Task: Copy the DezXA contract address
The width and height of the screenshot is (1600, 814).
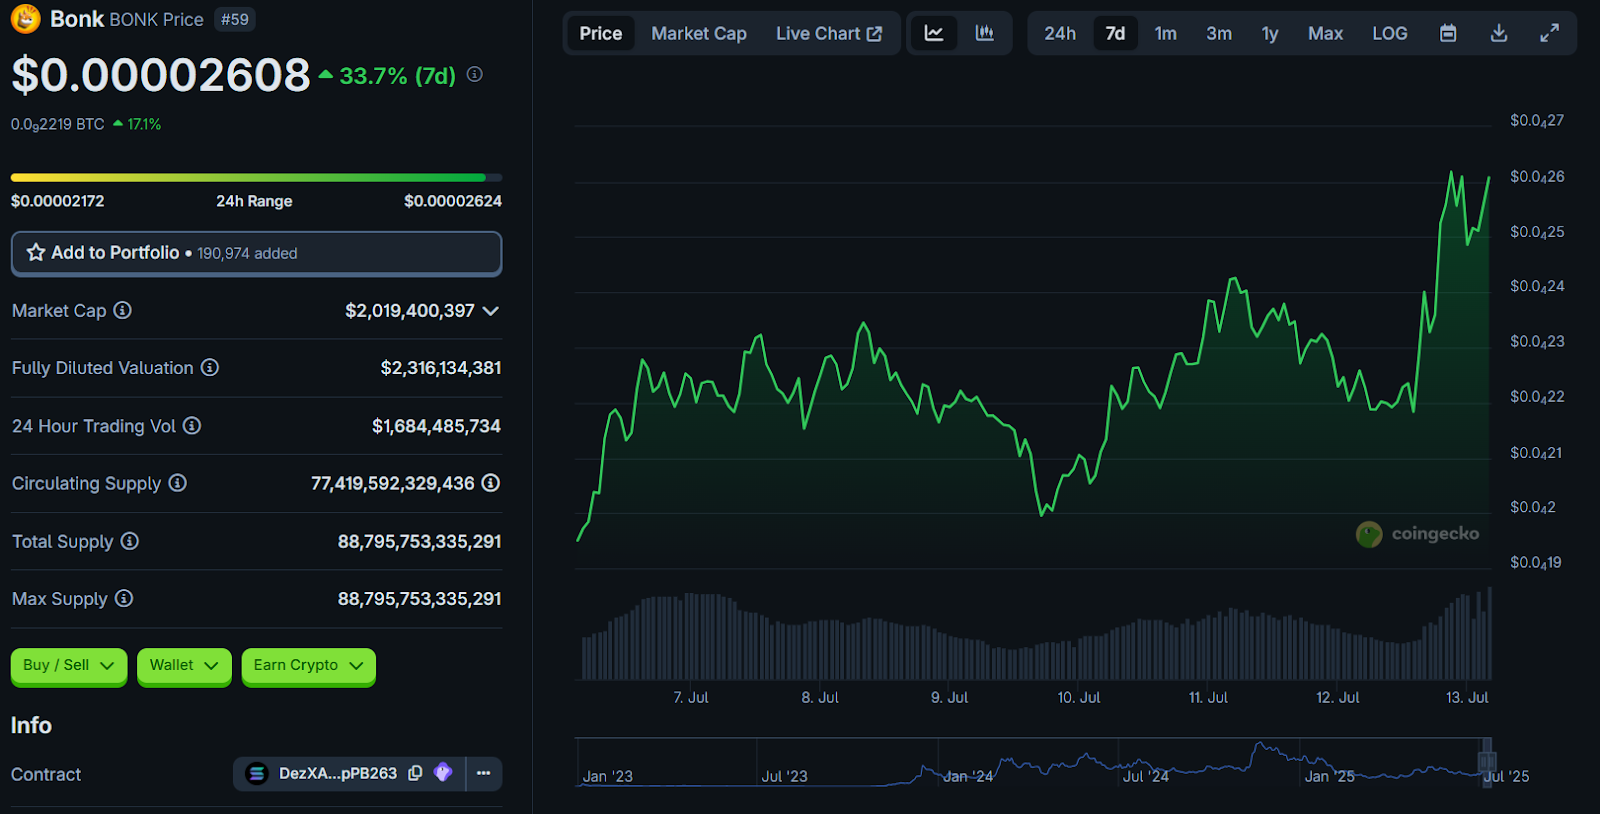Action: (x=415, y=773)
